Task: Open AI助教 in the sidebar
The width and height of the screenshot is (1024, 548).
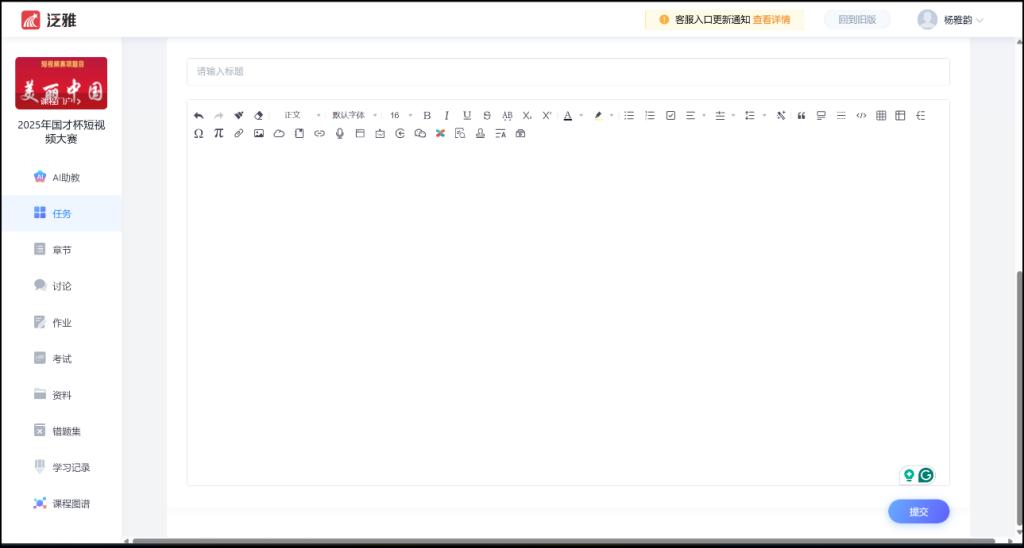Action: coord(61,177)
